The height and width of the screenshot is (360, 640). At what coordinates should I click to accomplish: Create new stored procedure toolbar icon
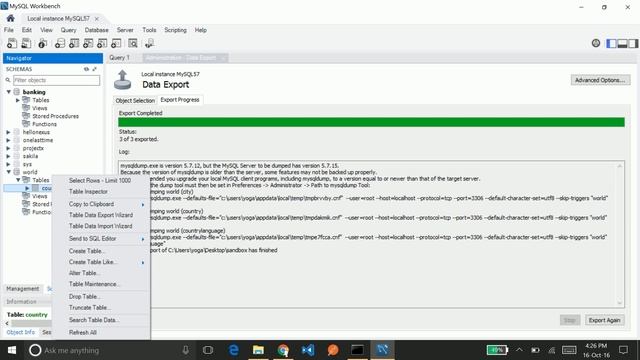click(102, 43)
